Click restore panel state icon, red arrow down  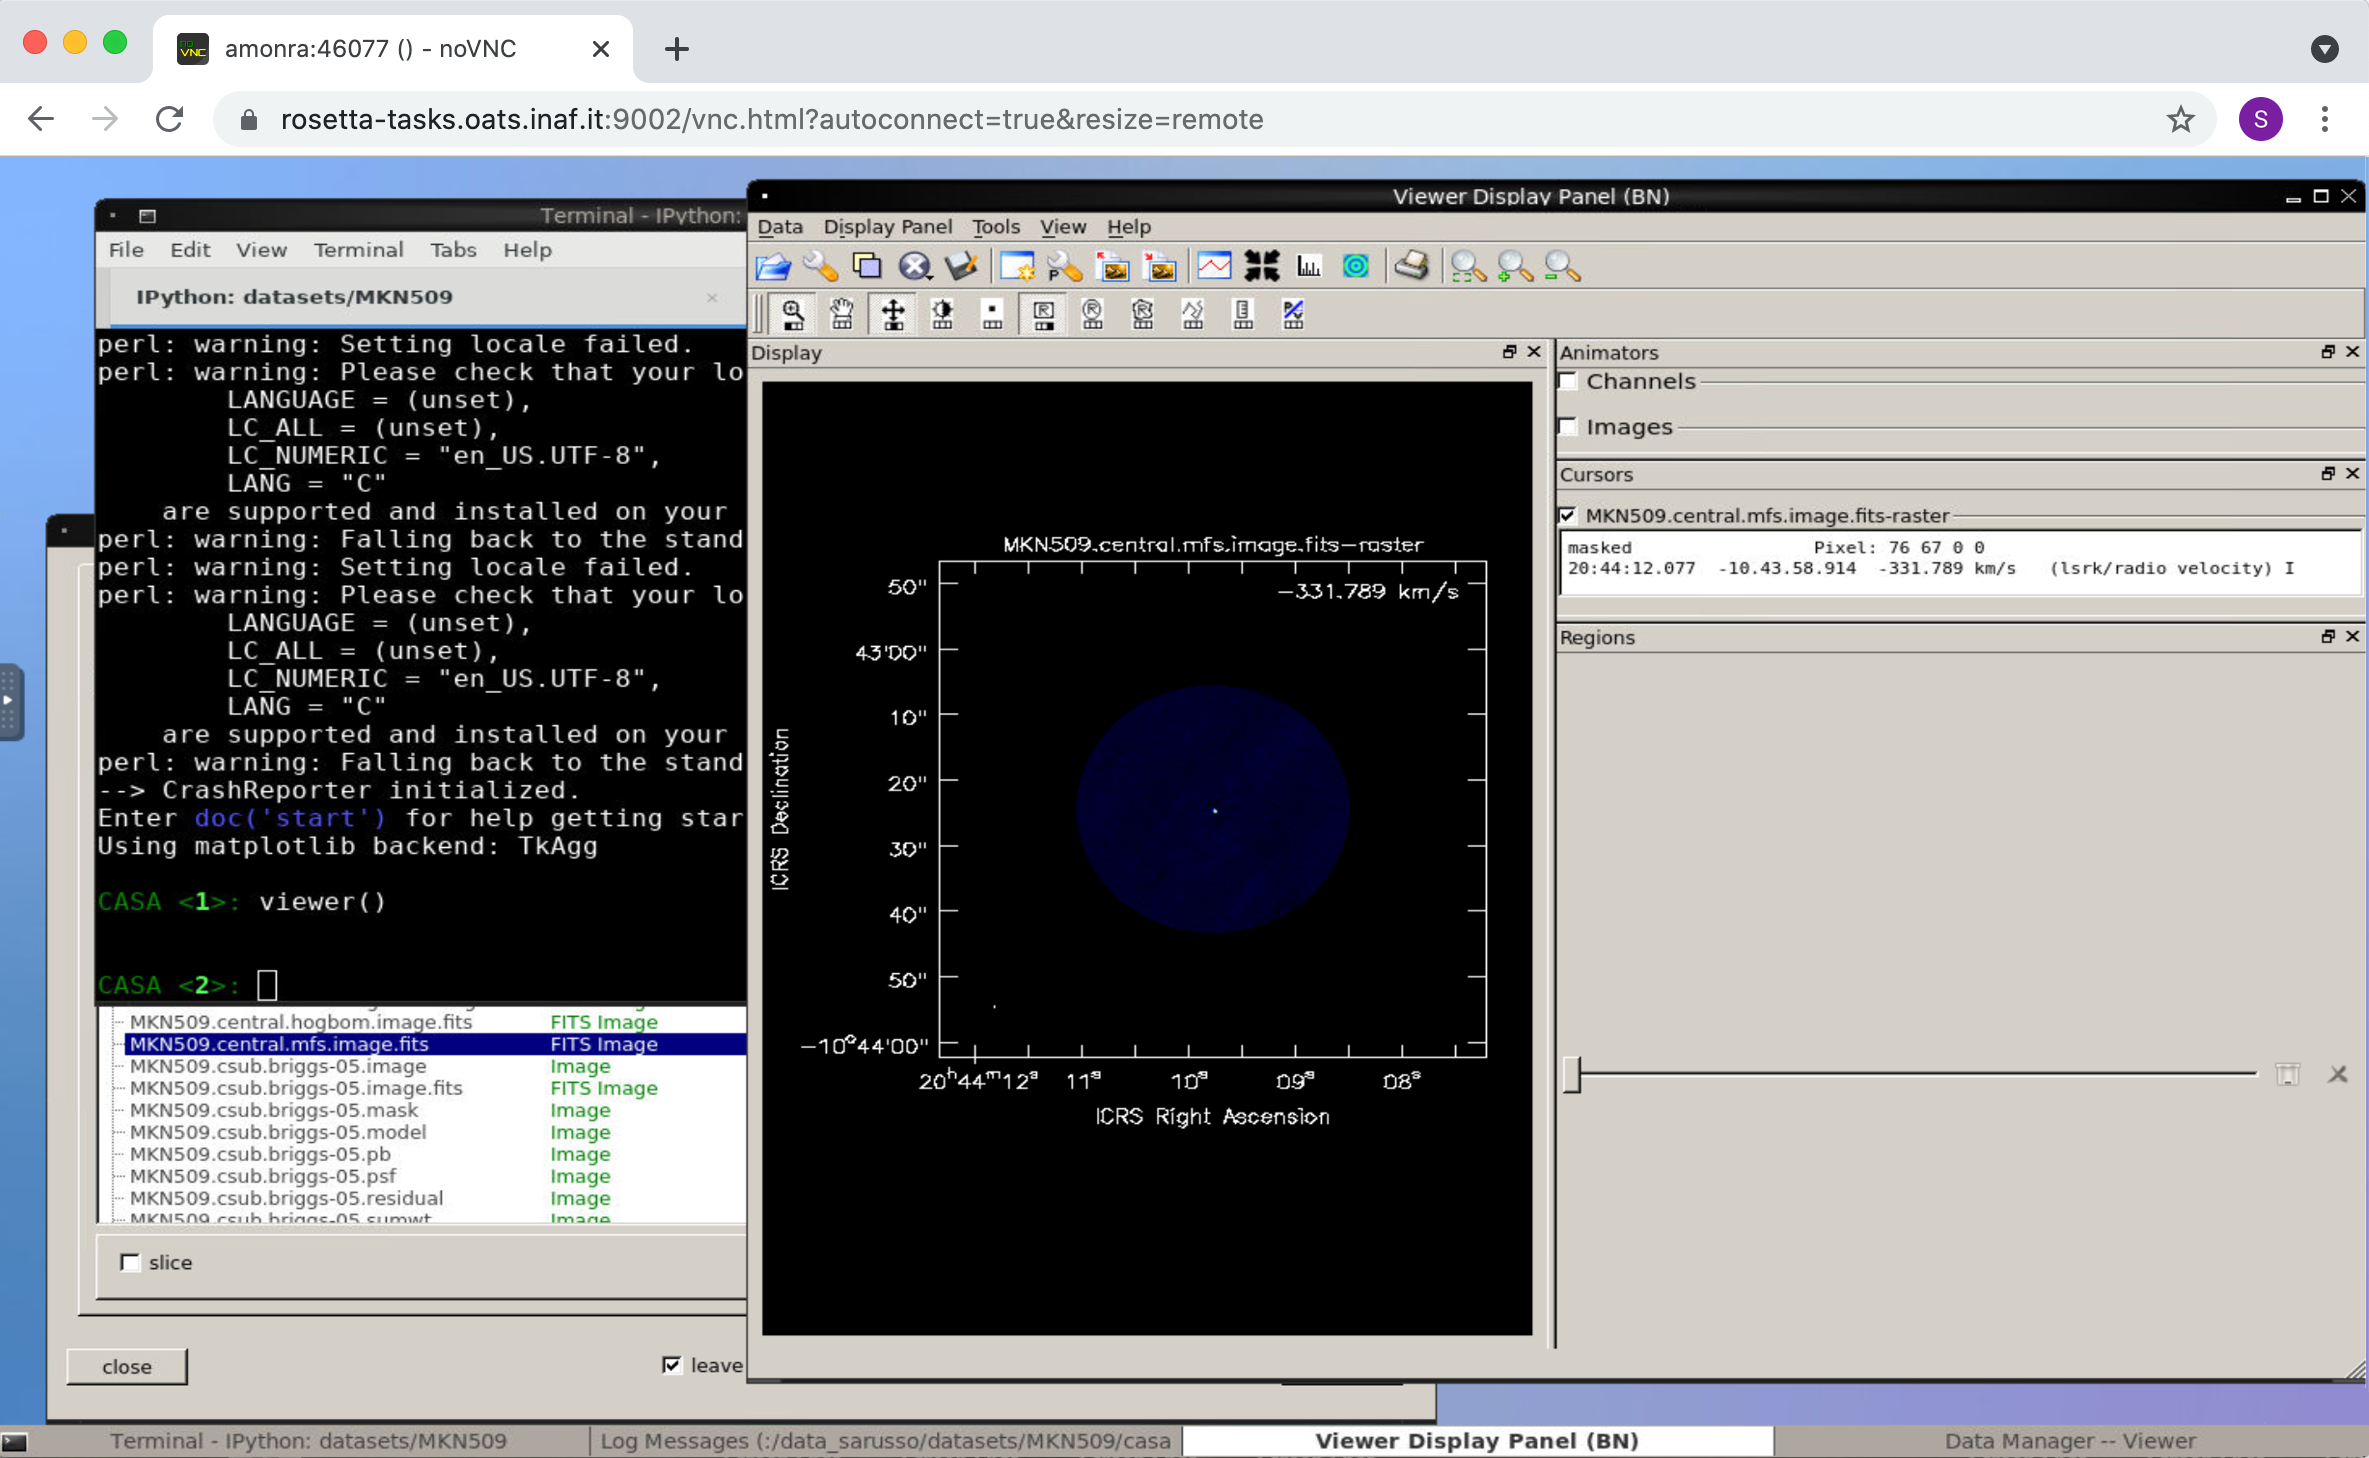(1161, 267)
